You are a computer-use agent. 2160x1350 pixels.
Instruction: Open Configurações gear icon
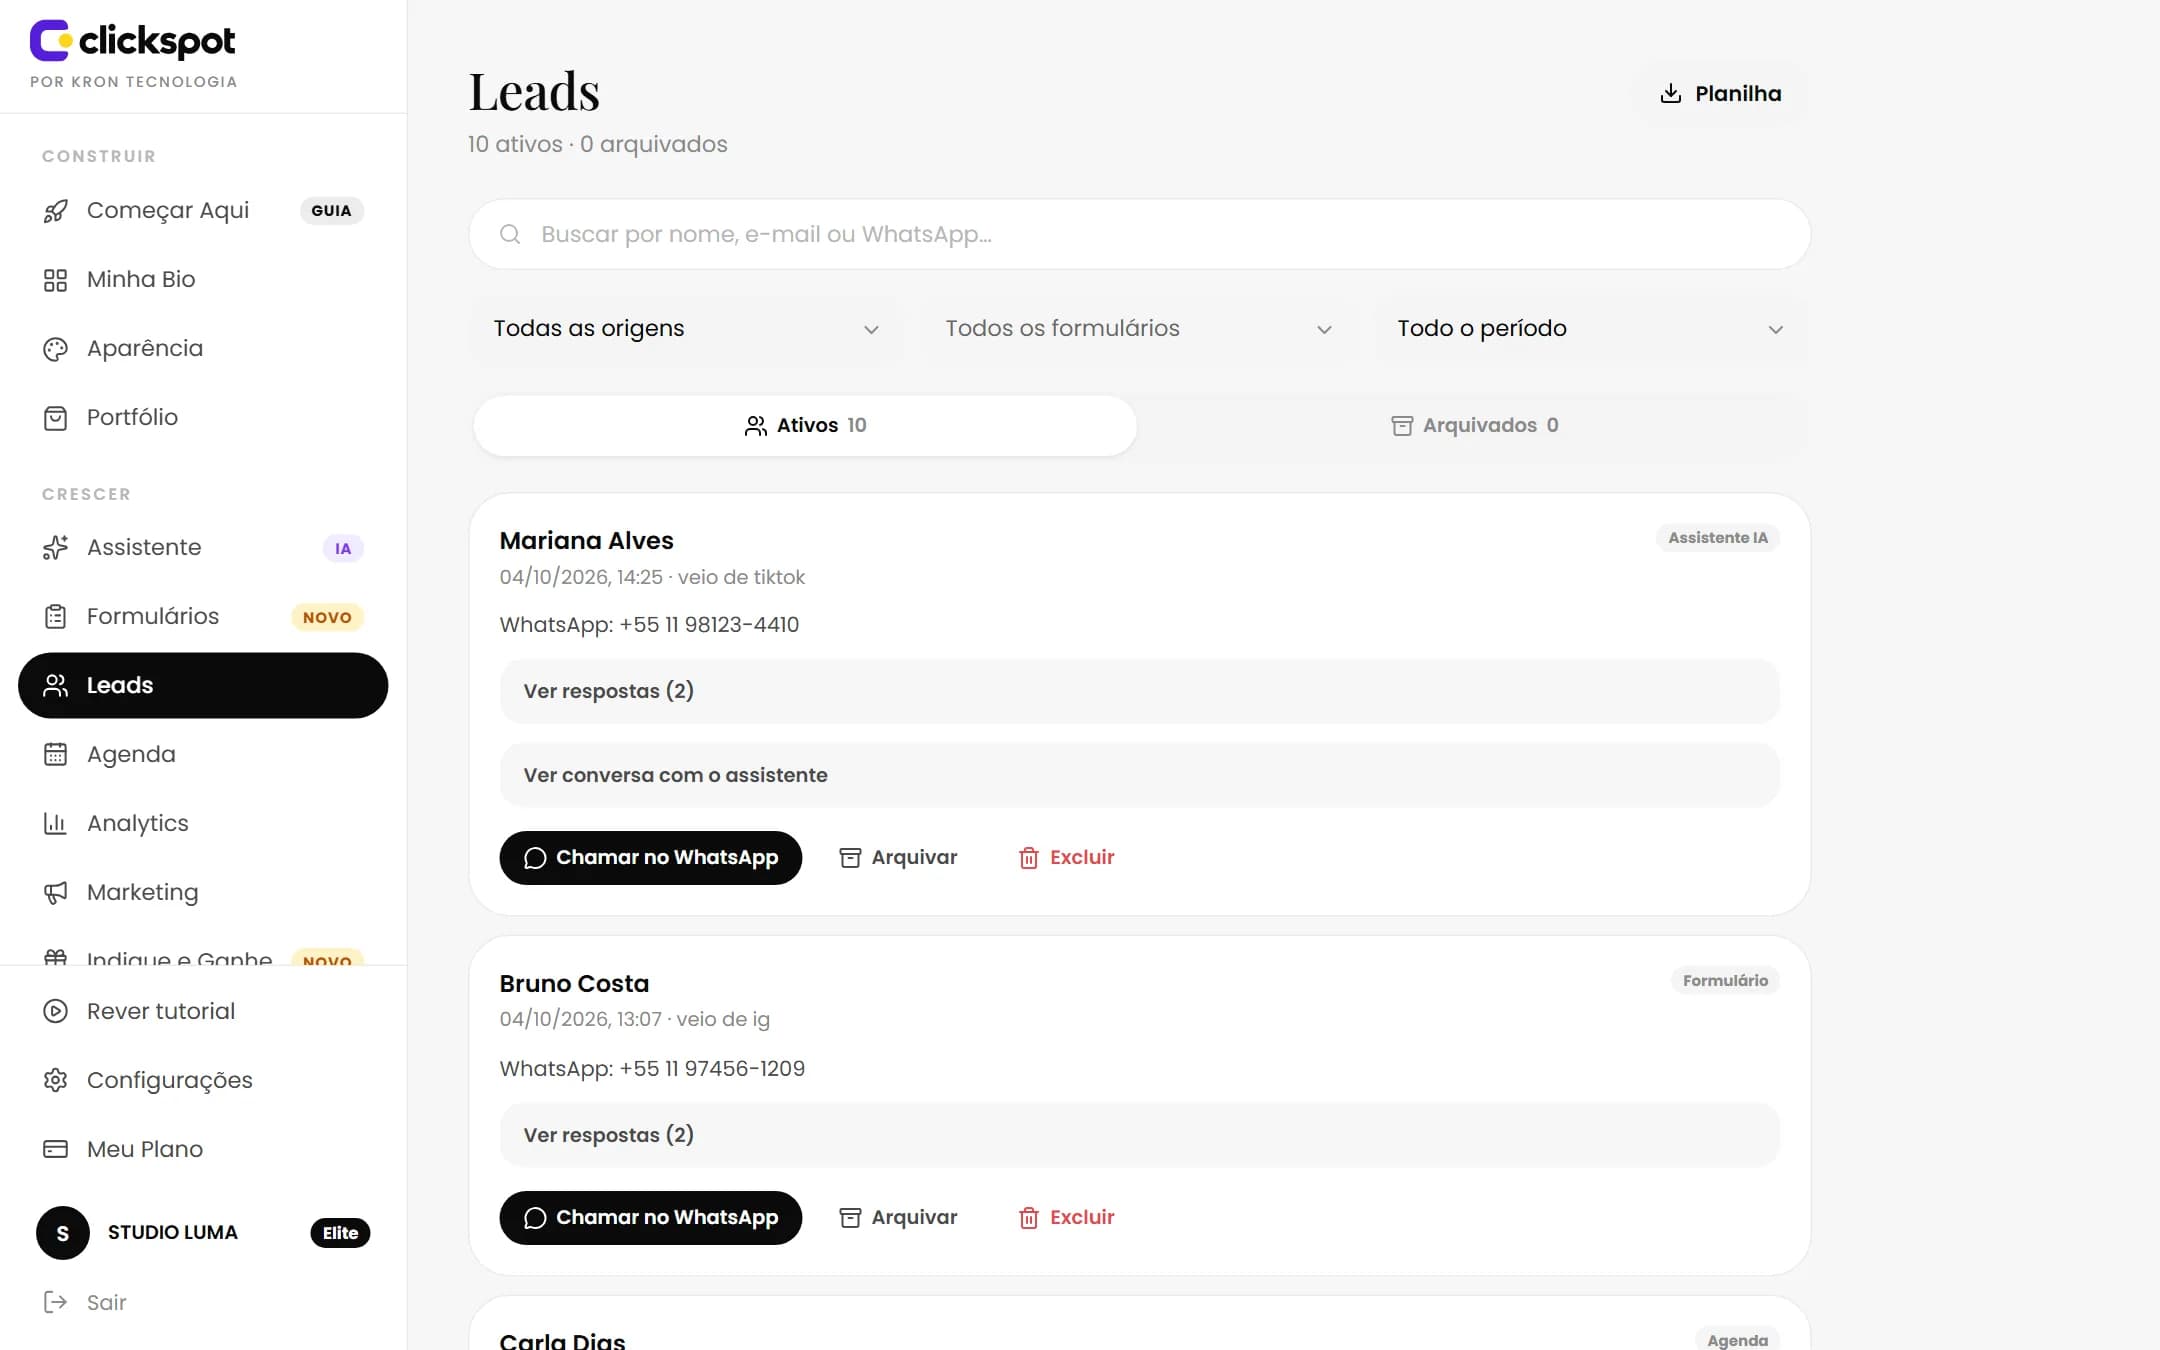tap(55, 1081)
